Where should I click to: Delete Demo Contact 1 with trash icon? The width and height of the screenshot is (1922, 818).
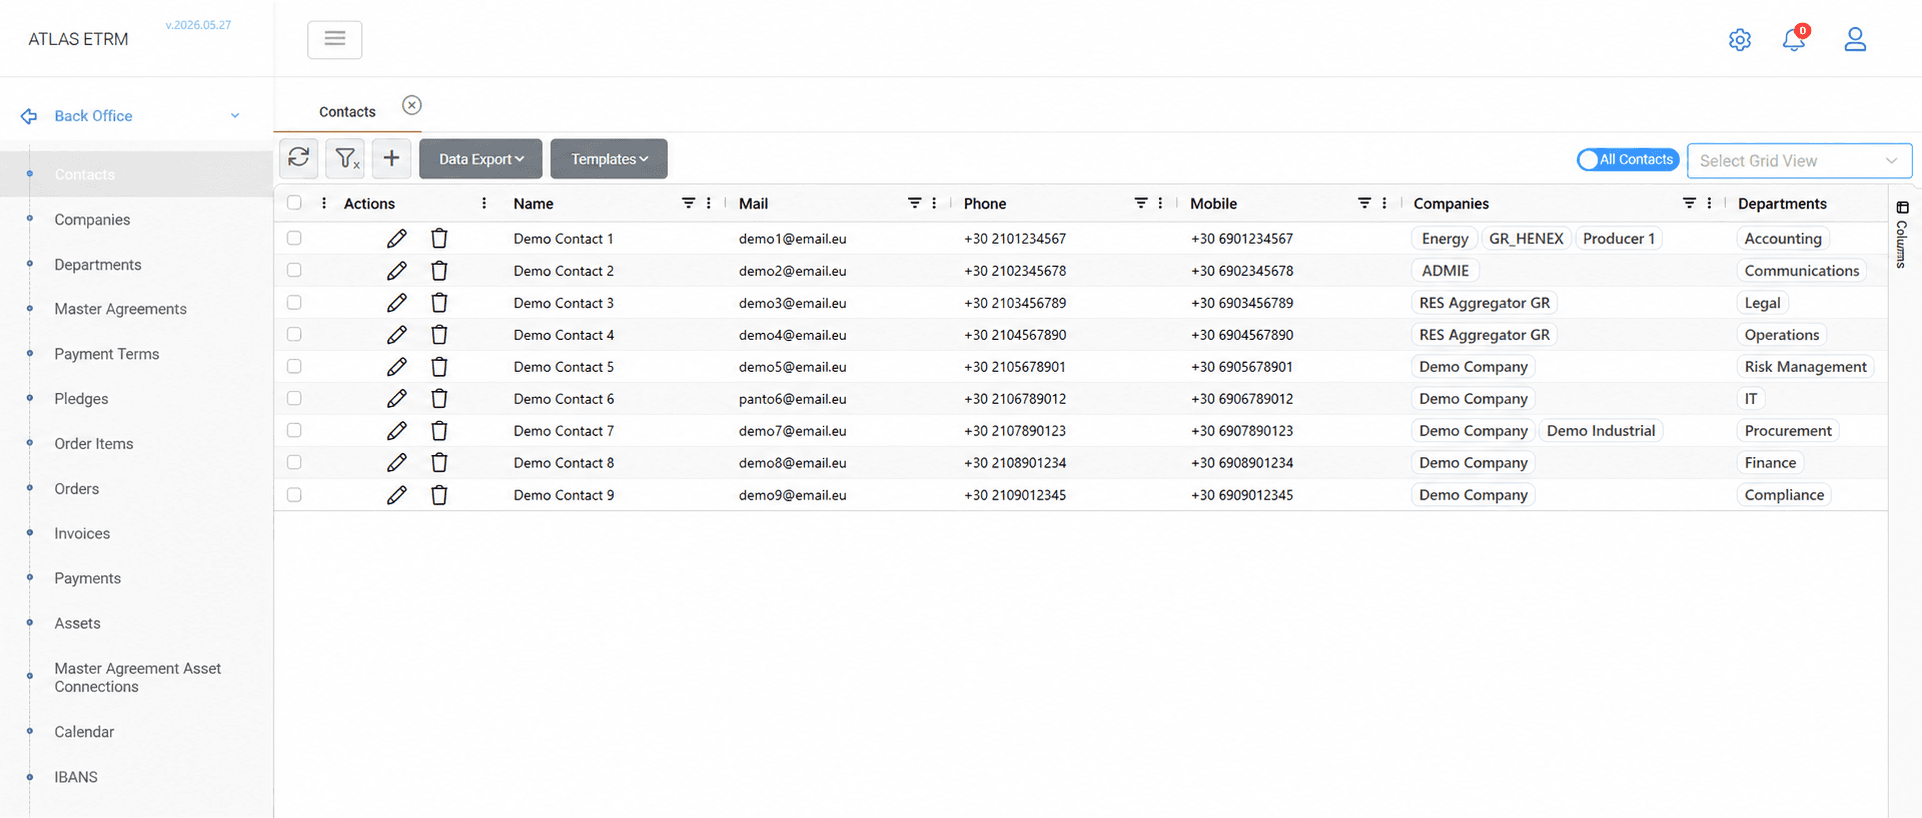pos(439,238)
